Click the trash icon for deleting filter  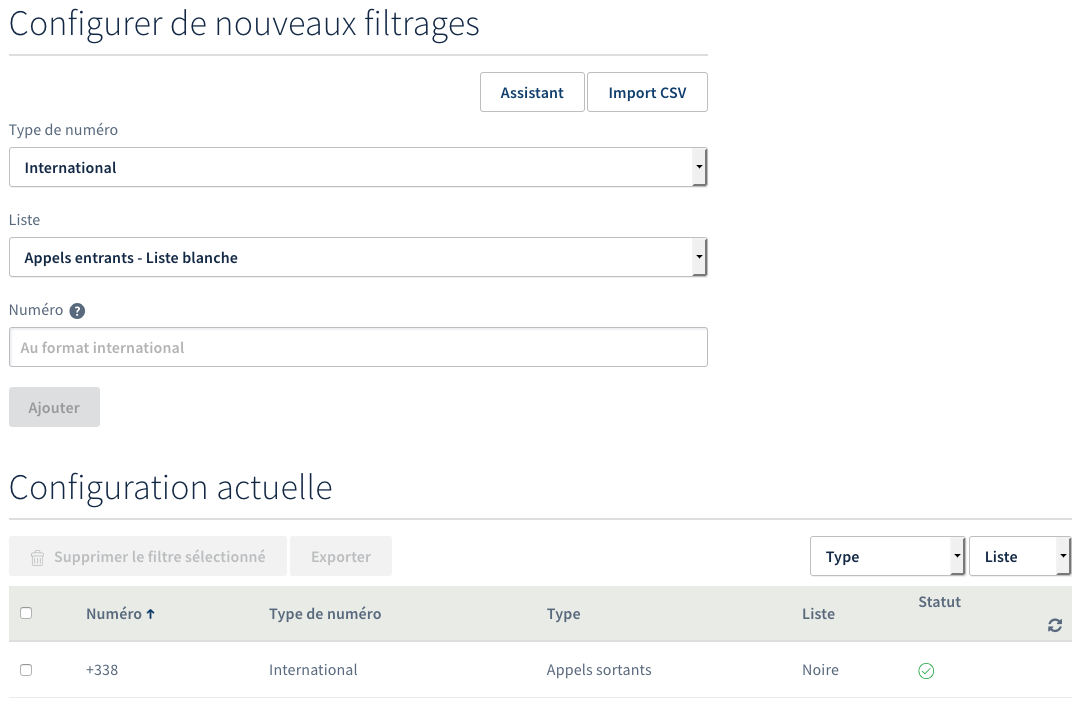(x=37, y=558)
